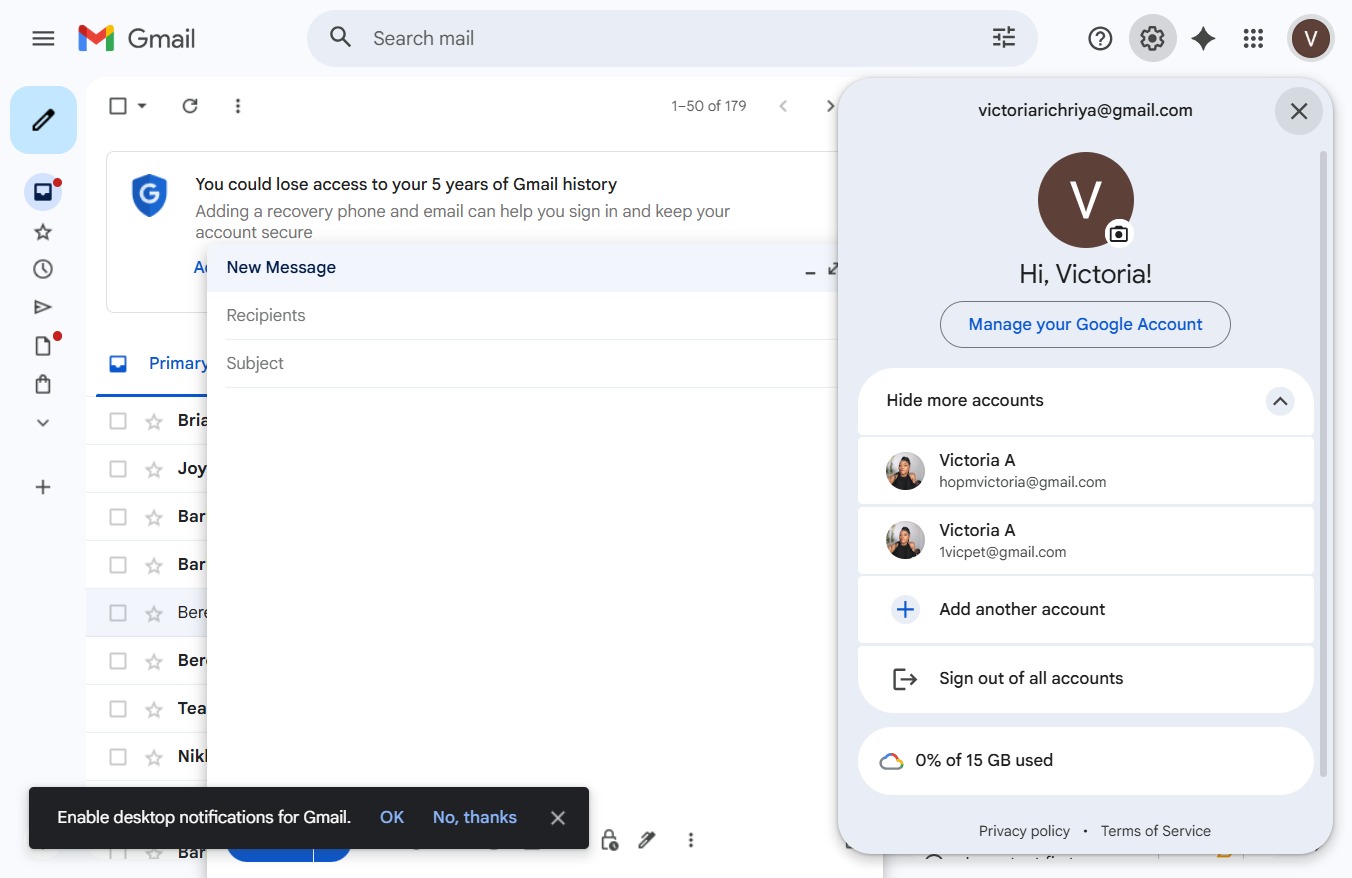
Task: Open the select dropdown arrow
Action: 142,106
